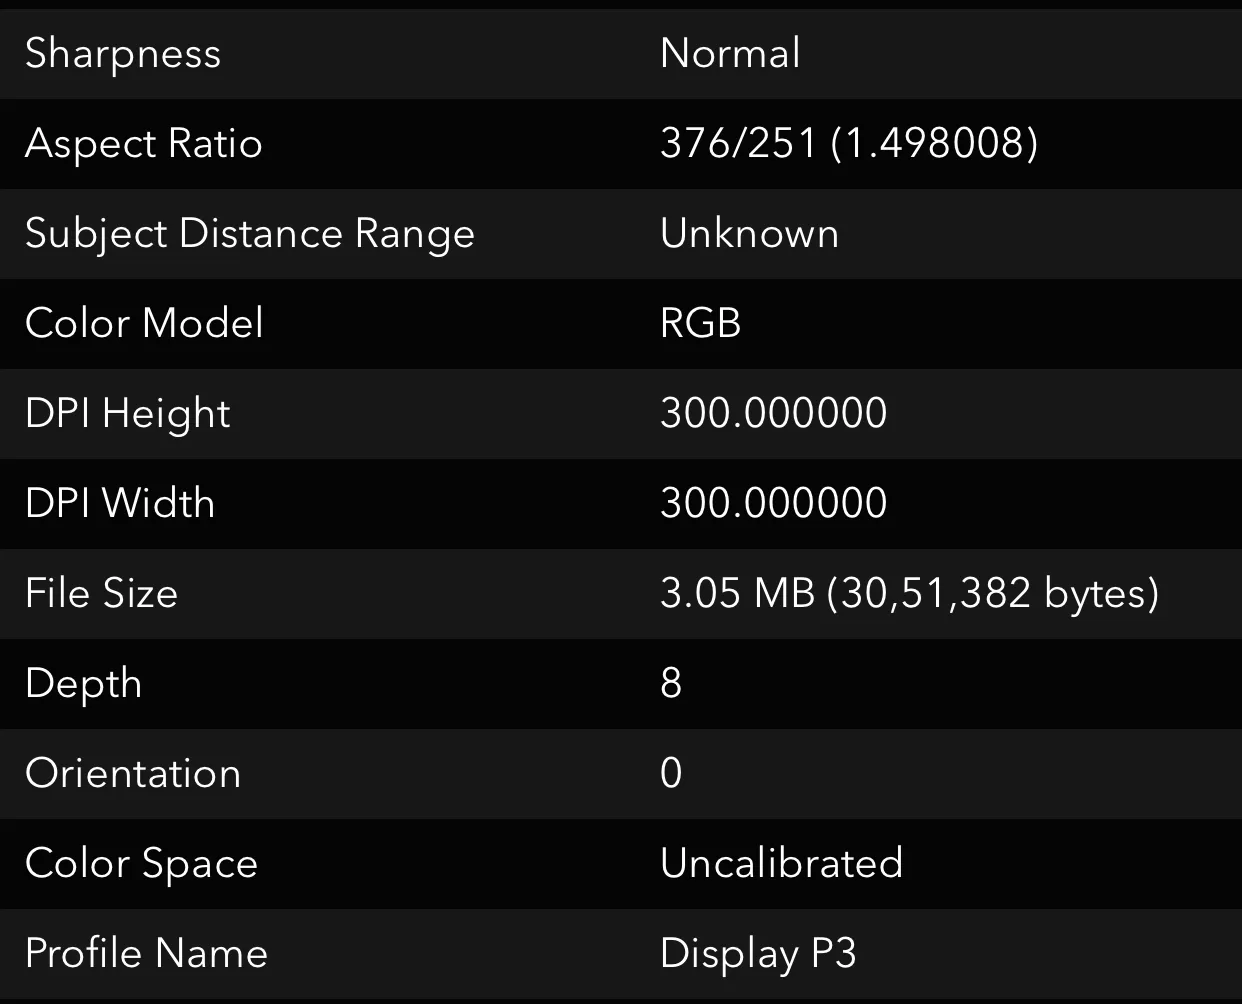Click the Orientation row
The width and height of the screenshot is (1242, 1004).
pos(133,773)
